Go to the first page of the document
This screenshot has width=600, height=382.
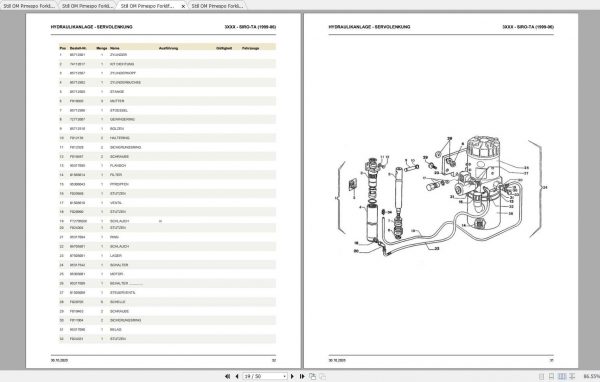(227, 376)
